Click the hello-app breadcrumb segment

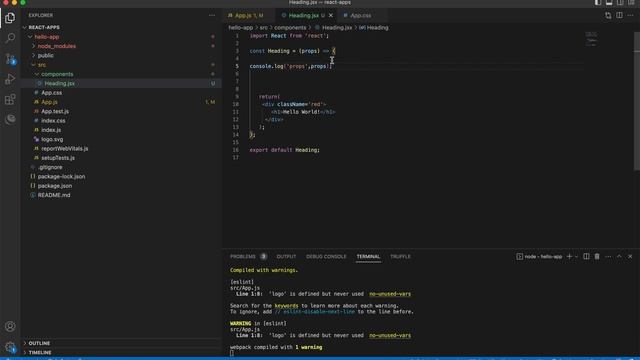(x=240, y=28)
